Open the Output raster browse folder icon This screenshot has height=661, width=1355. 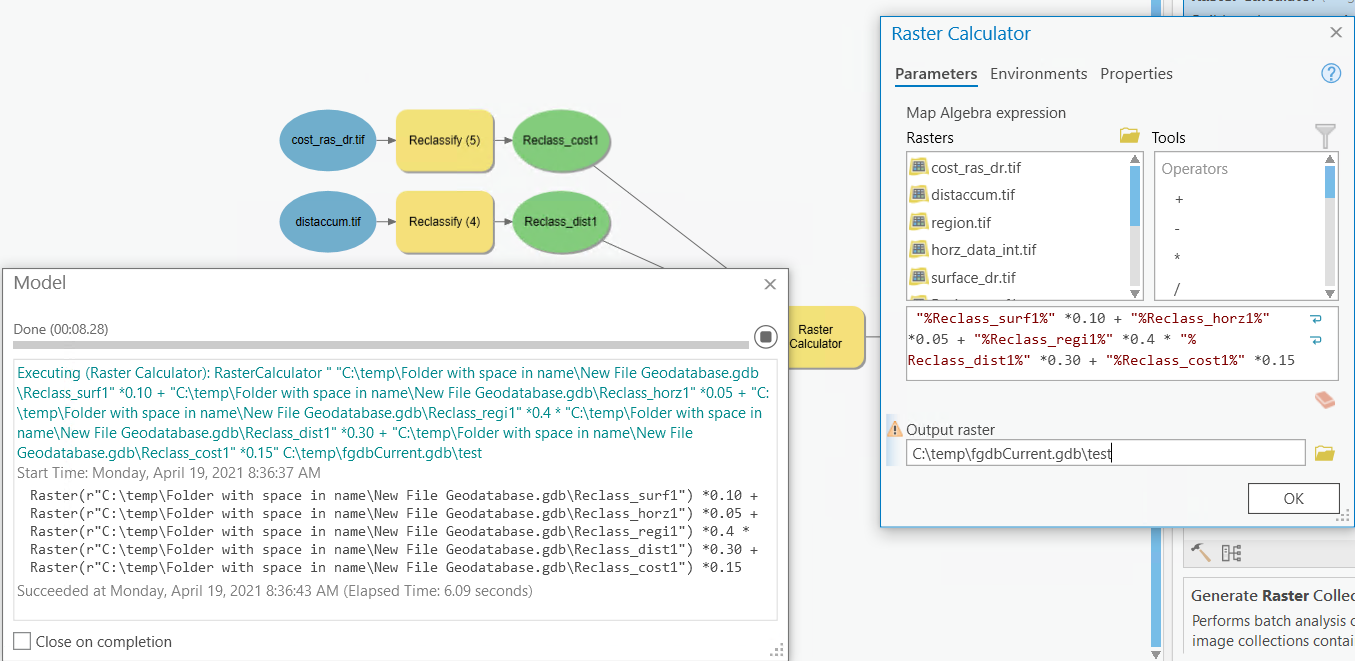coord(1326,452)
